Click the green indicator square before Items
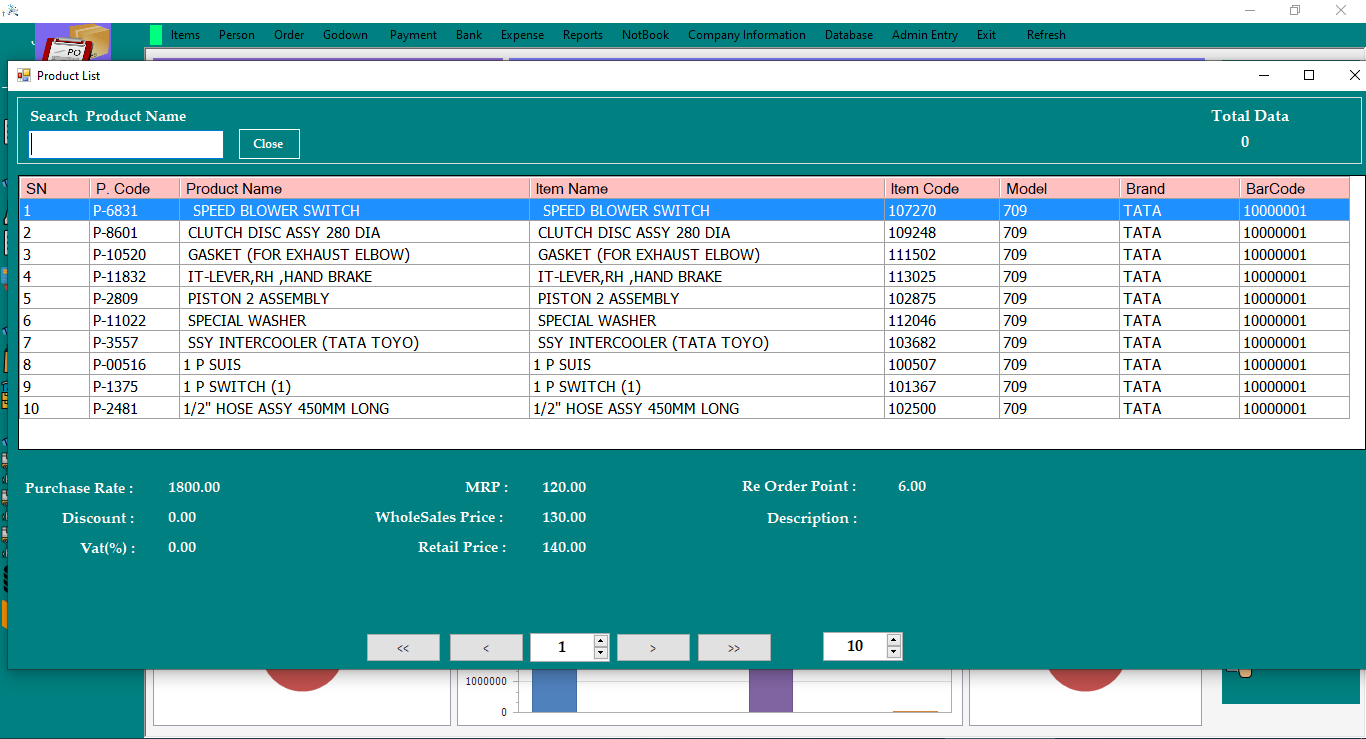Viewport: 1366px width, 739px height. (156, 35)
